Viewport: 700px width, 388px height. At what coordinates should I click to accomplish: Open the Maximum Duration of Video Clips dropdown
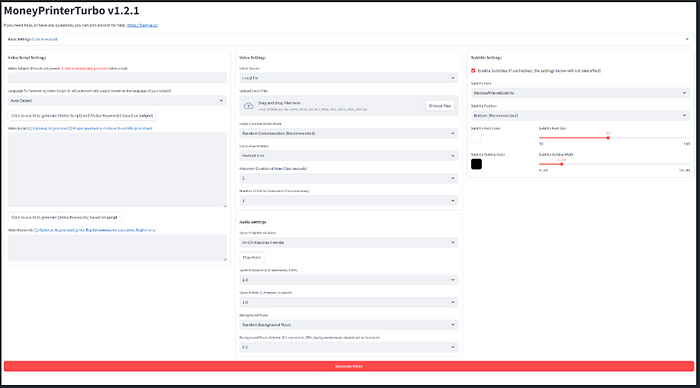coord(348,178)
